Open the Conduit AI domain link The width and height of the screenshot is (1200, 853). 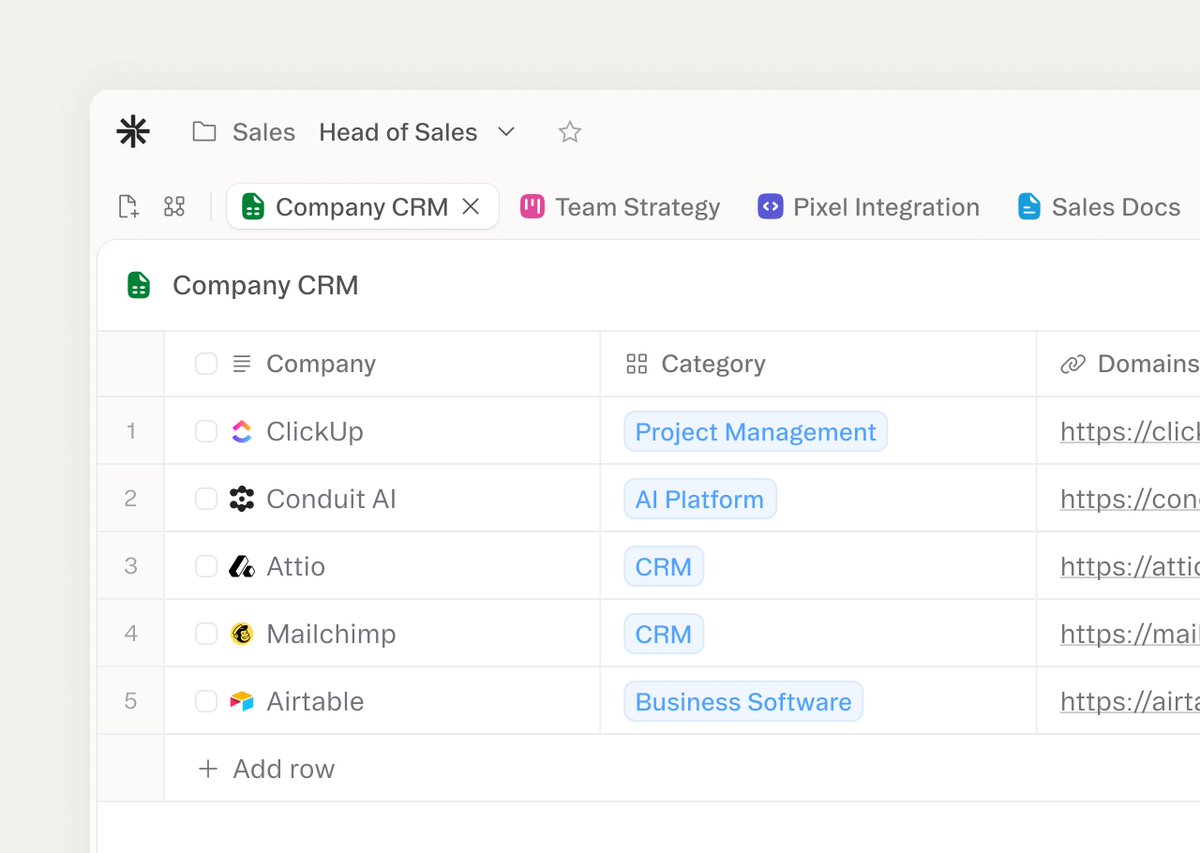click(1130, 499)
